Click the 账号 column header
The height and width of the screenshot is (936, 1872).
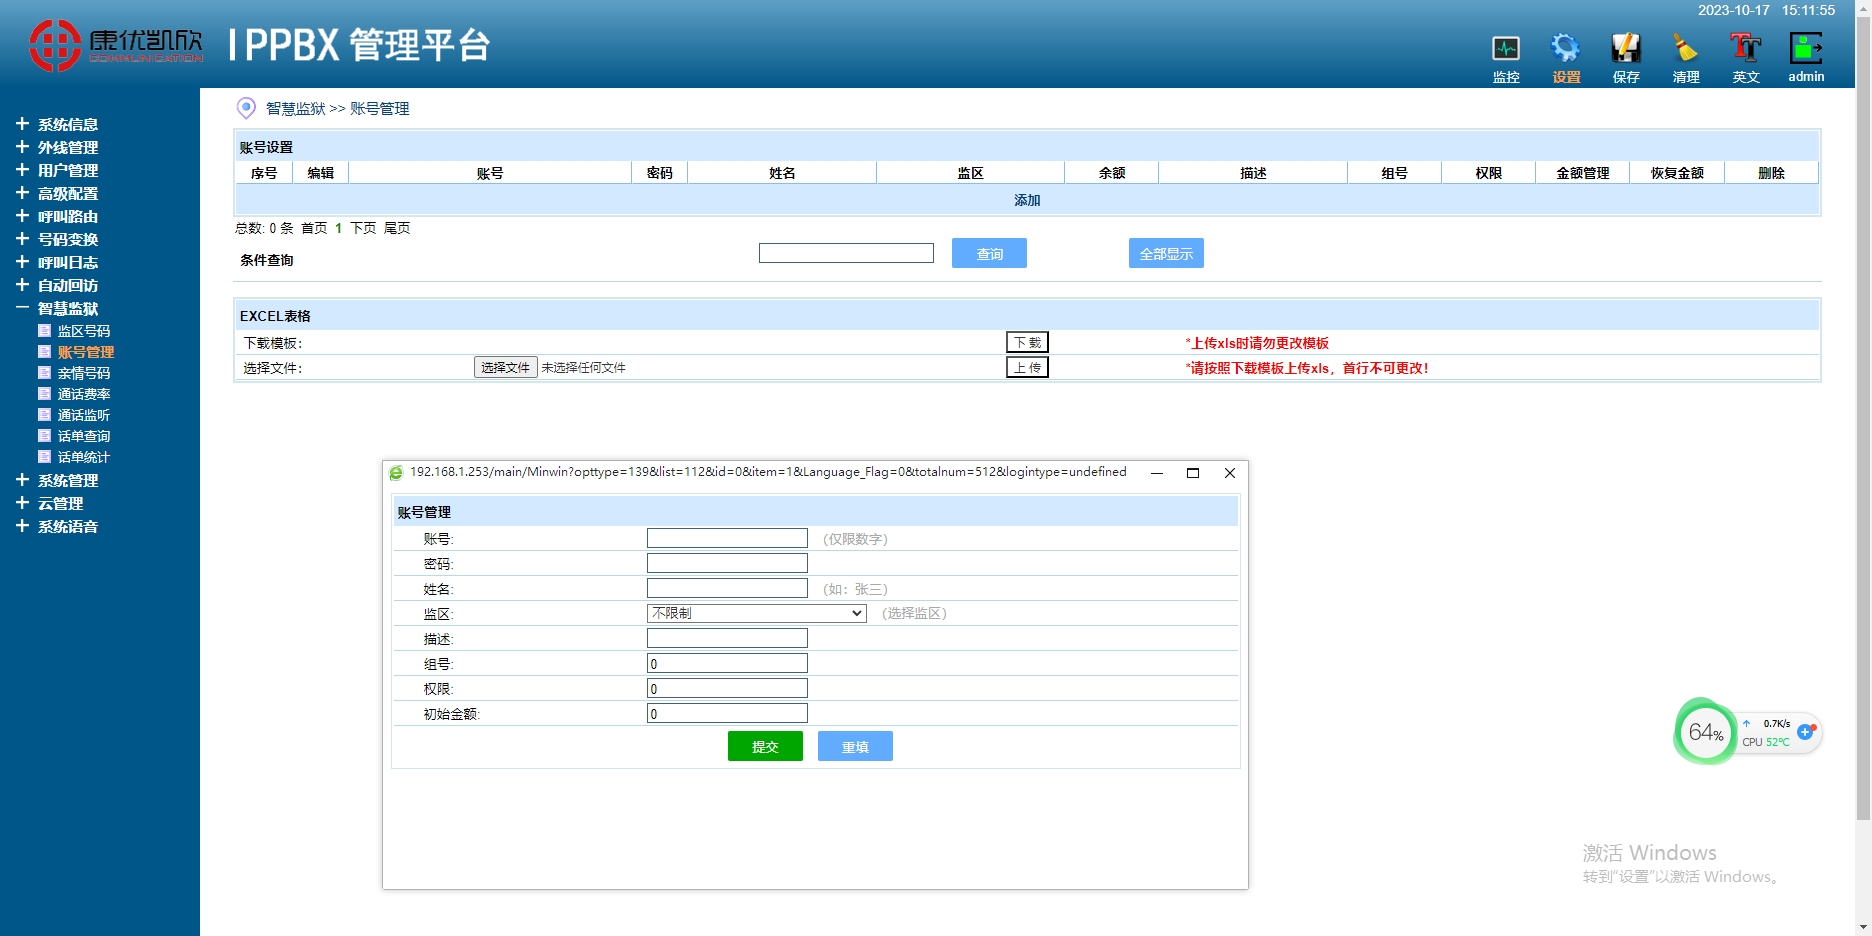click(490, 173)
